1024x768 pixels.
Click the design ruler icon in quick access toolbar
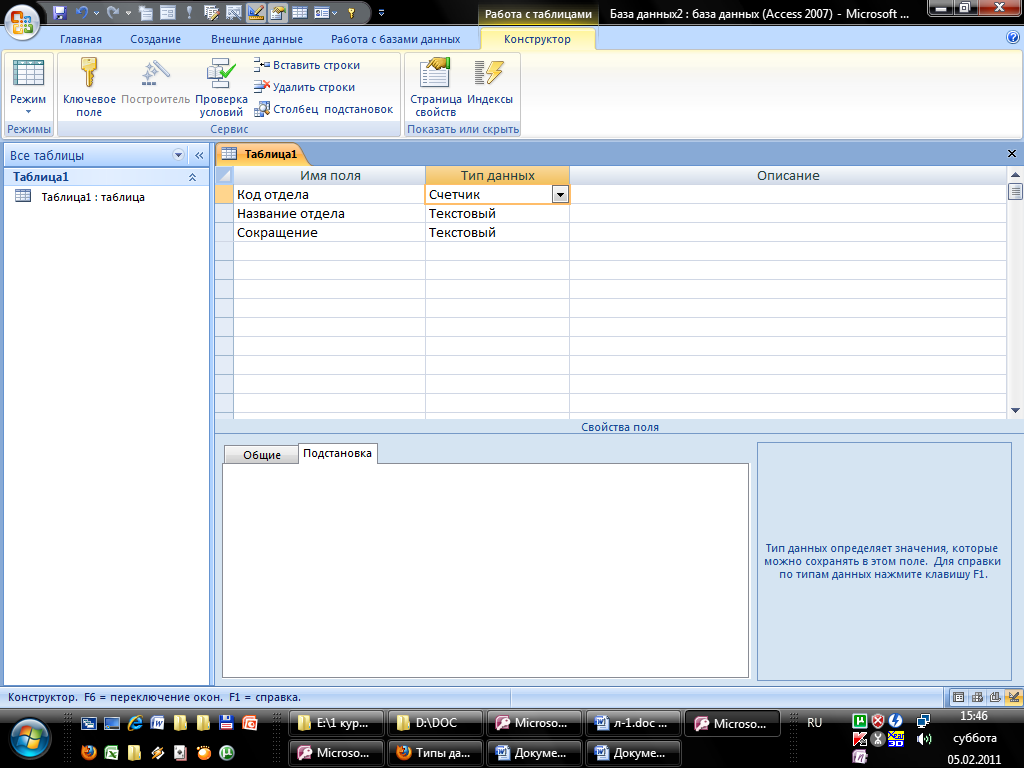(x=255, y=12)
